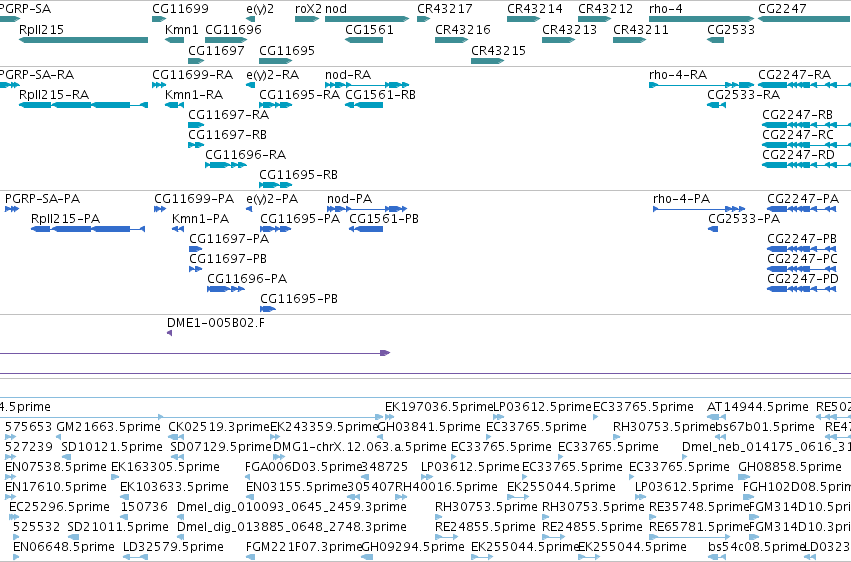Click the SD10121.5prime EST label
851x562 pixels.
pos(112,447)
